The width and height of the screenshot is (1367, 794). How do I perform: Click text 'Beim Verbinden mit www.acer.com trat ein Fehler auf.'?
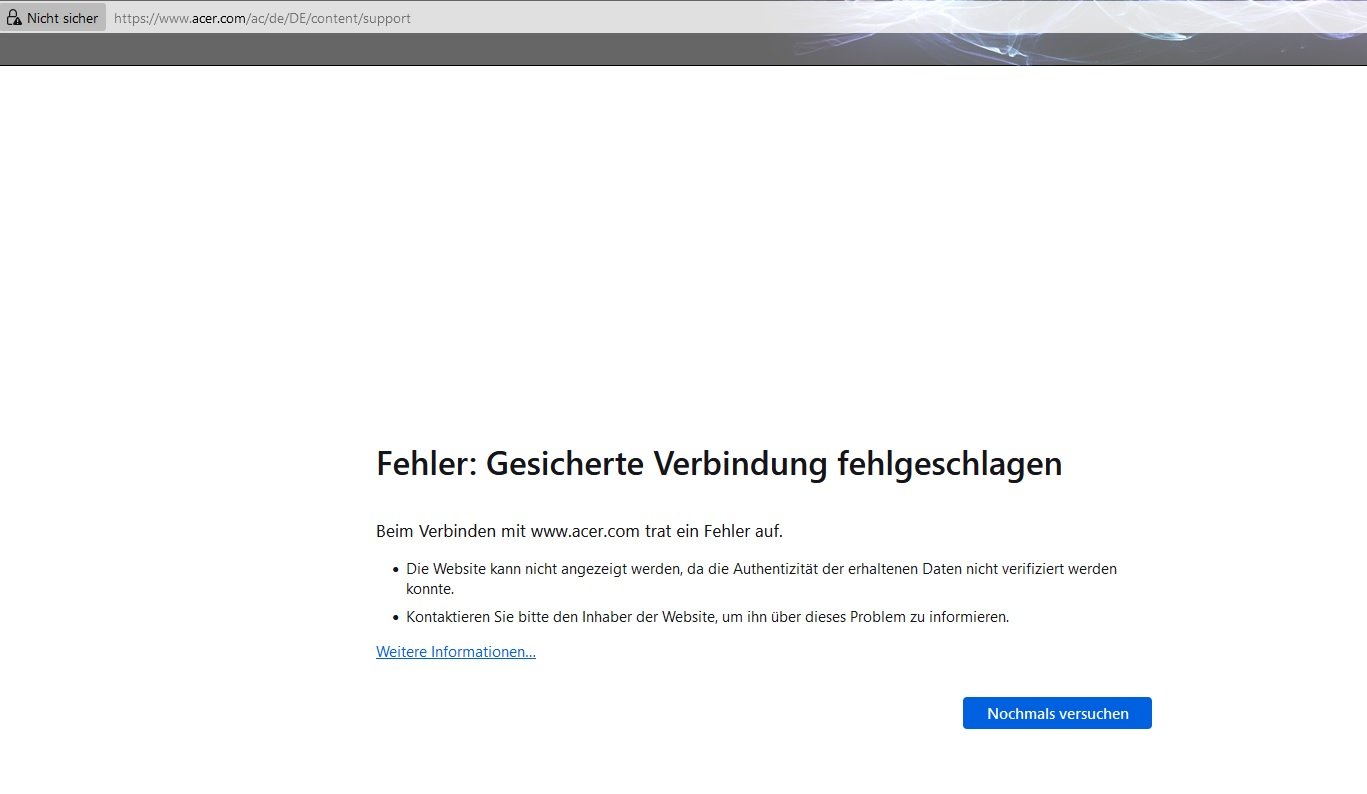(579, 531)
